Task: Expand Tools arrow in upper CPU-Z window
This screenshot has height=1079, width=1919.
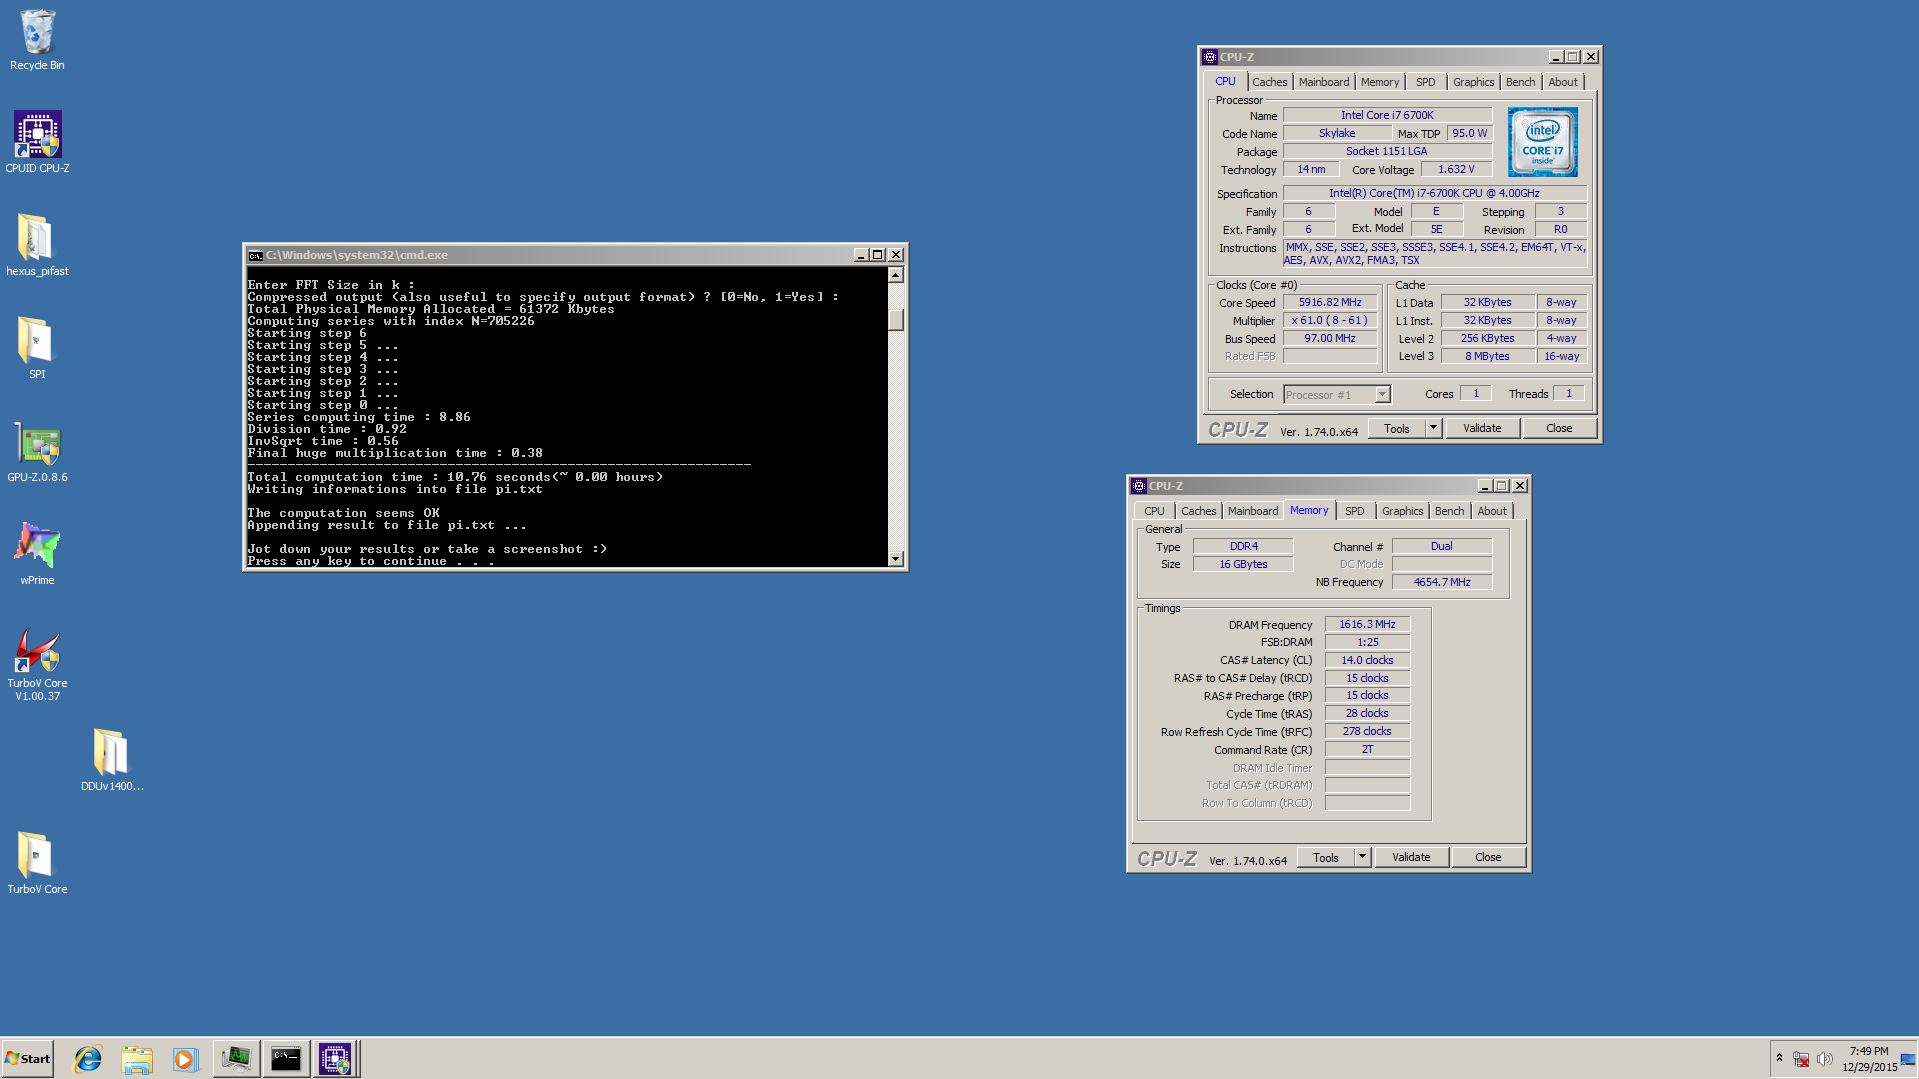Action: tap(1433, 428)
